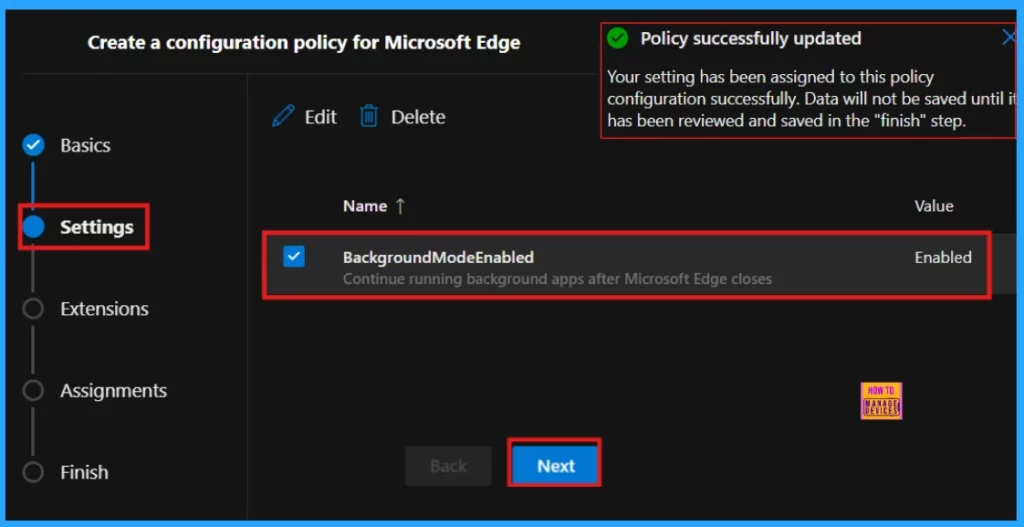Click the Finish step circle
This screenshot has width=1024, height=527.
pos(33,472)
